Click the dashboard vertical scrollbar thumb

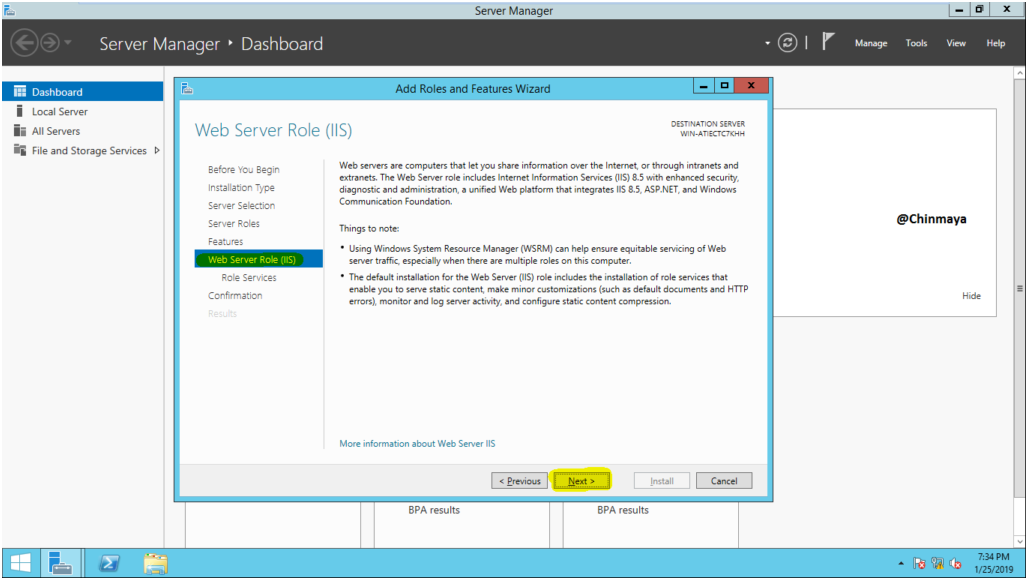[x=1019, y=288]
